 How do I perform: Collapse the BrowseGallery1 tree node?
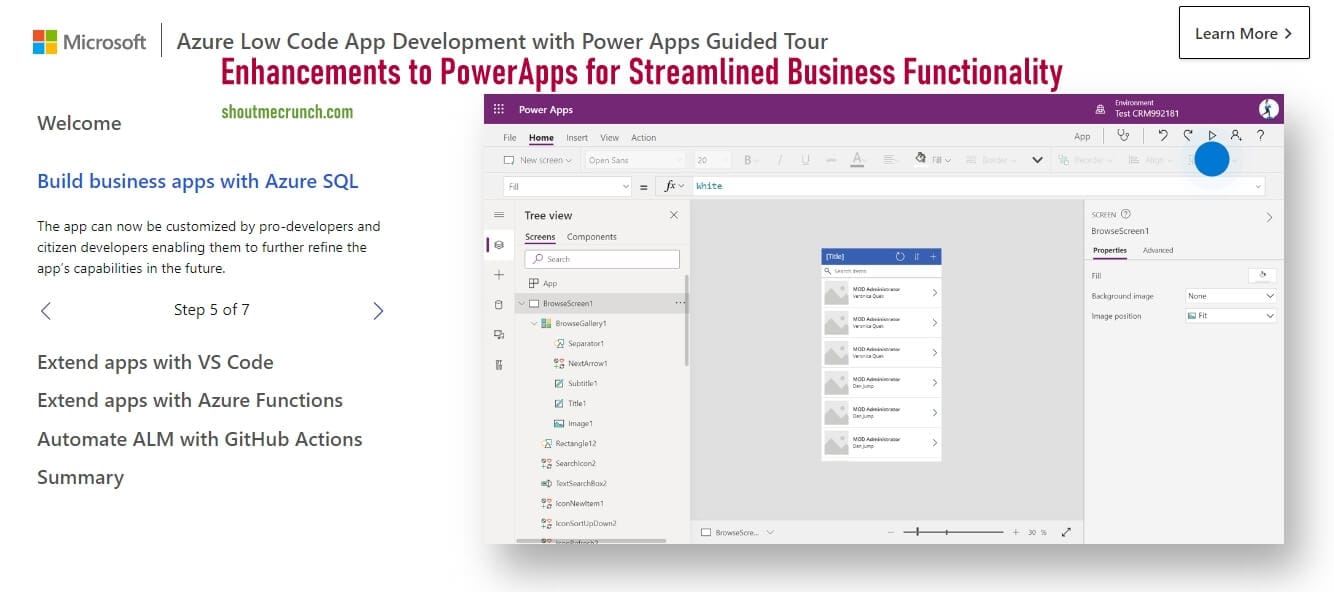(534, 323)
